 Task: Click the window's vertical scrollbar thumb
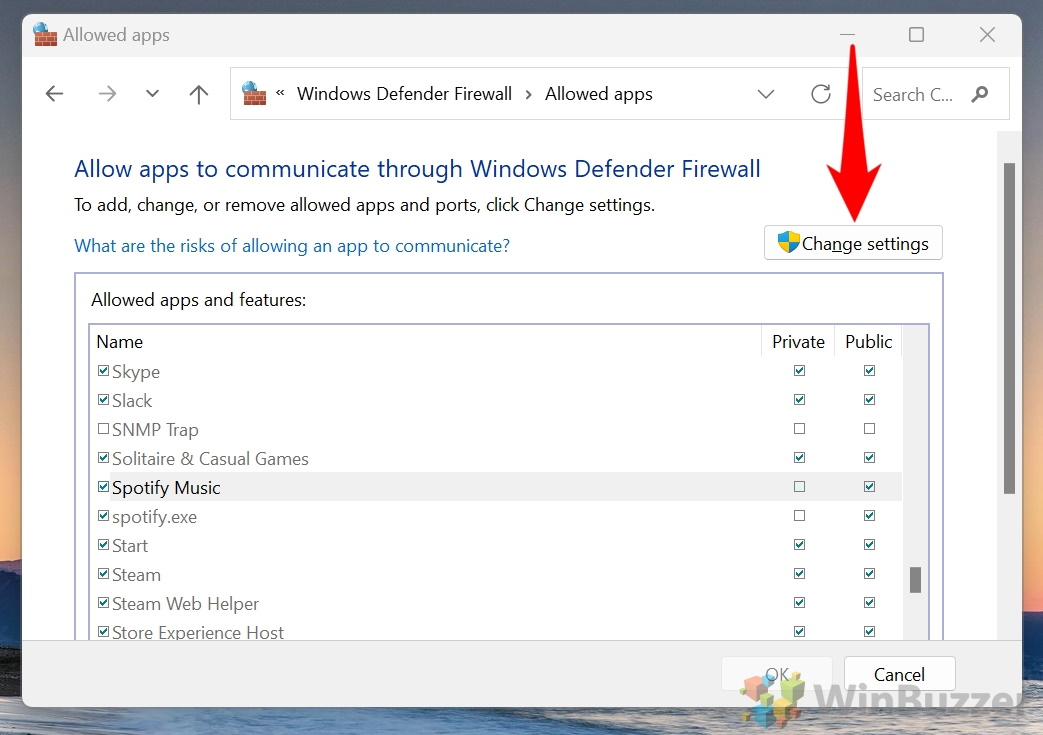click(1009, 328)
